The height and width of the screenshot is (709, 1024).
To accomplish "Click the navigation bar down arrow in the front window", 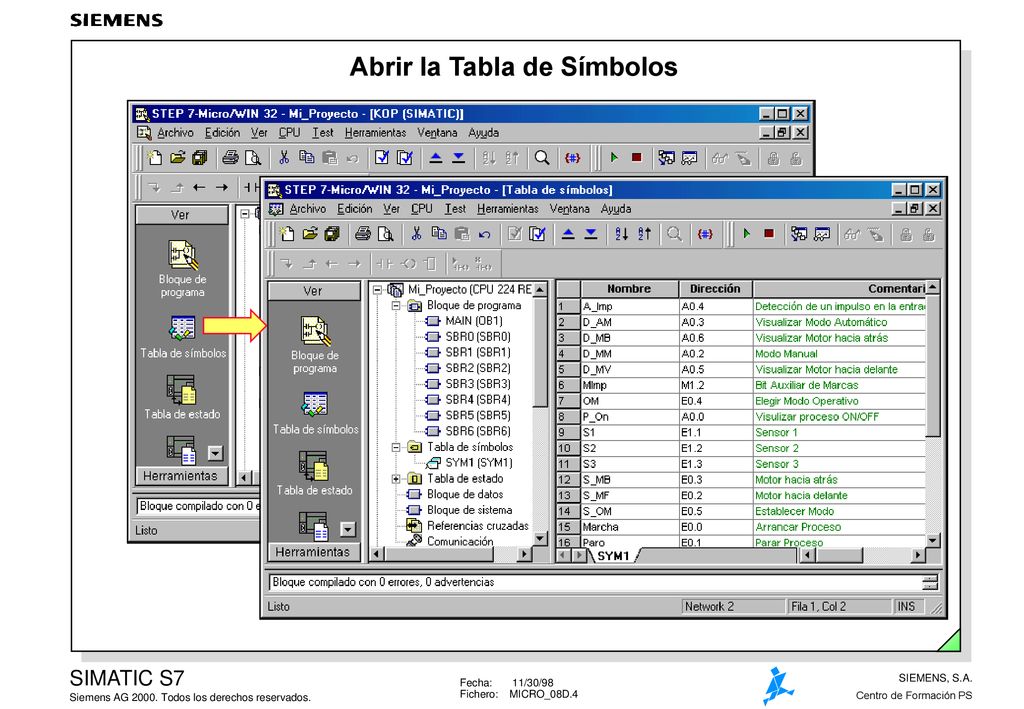I will 348,529.
